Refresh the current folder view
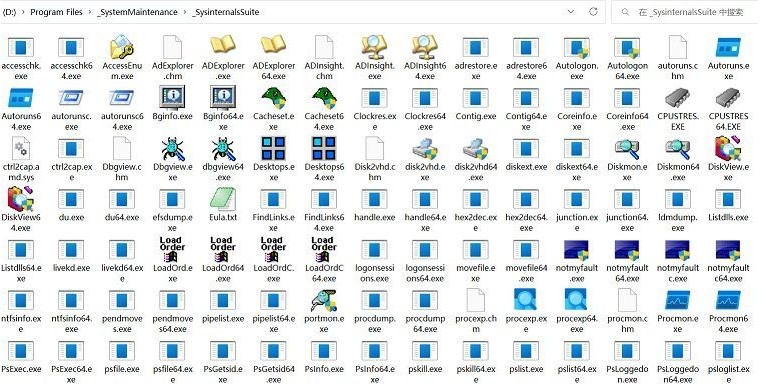The height and width of the screenshot is (384, 766). coord(593,12)
